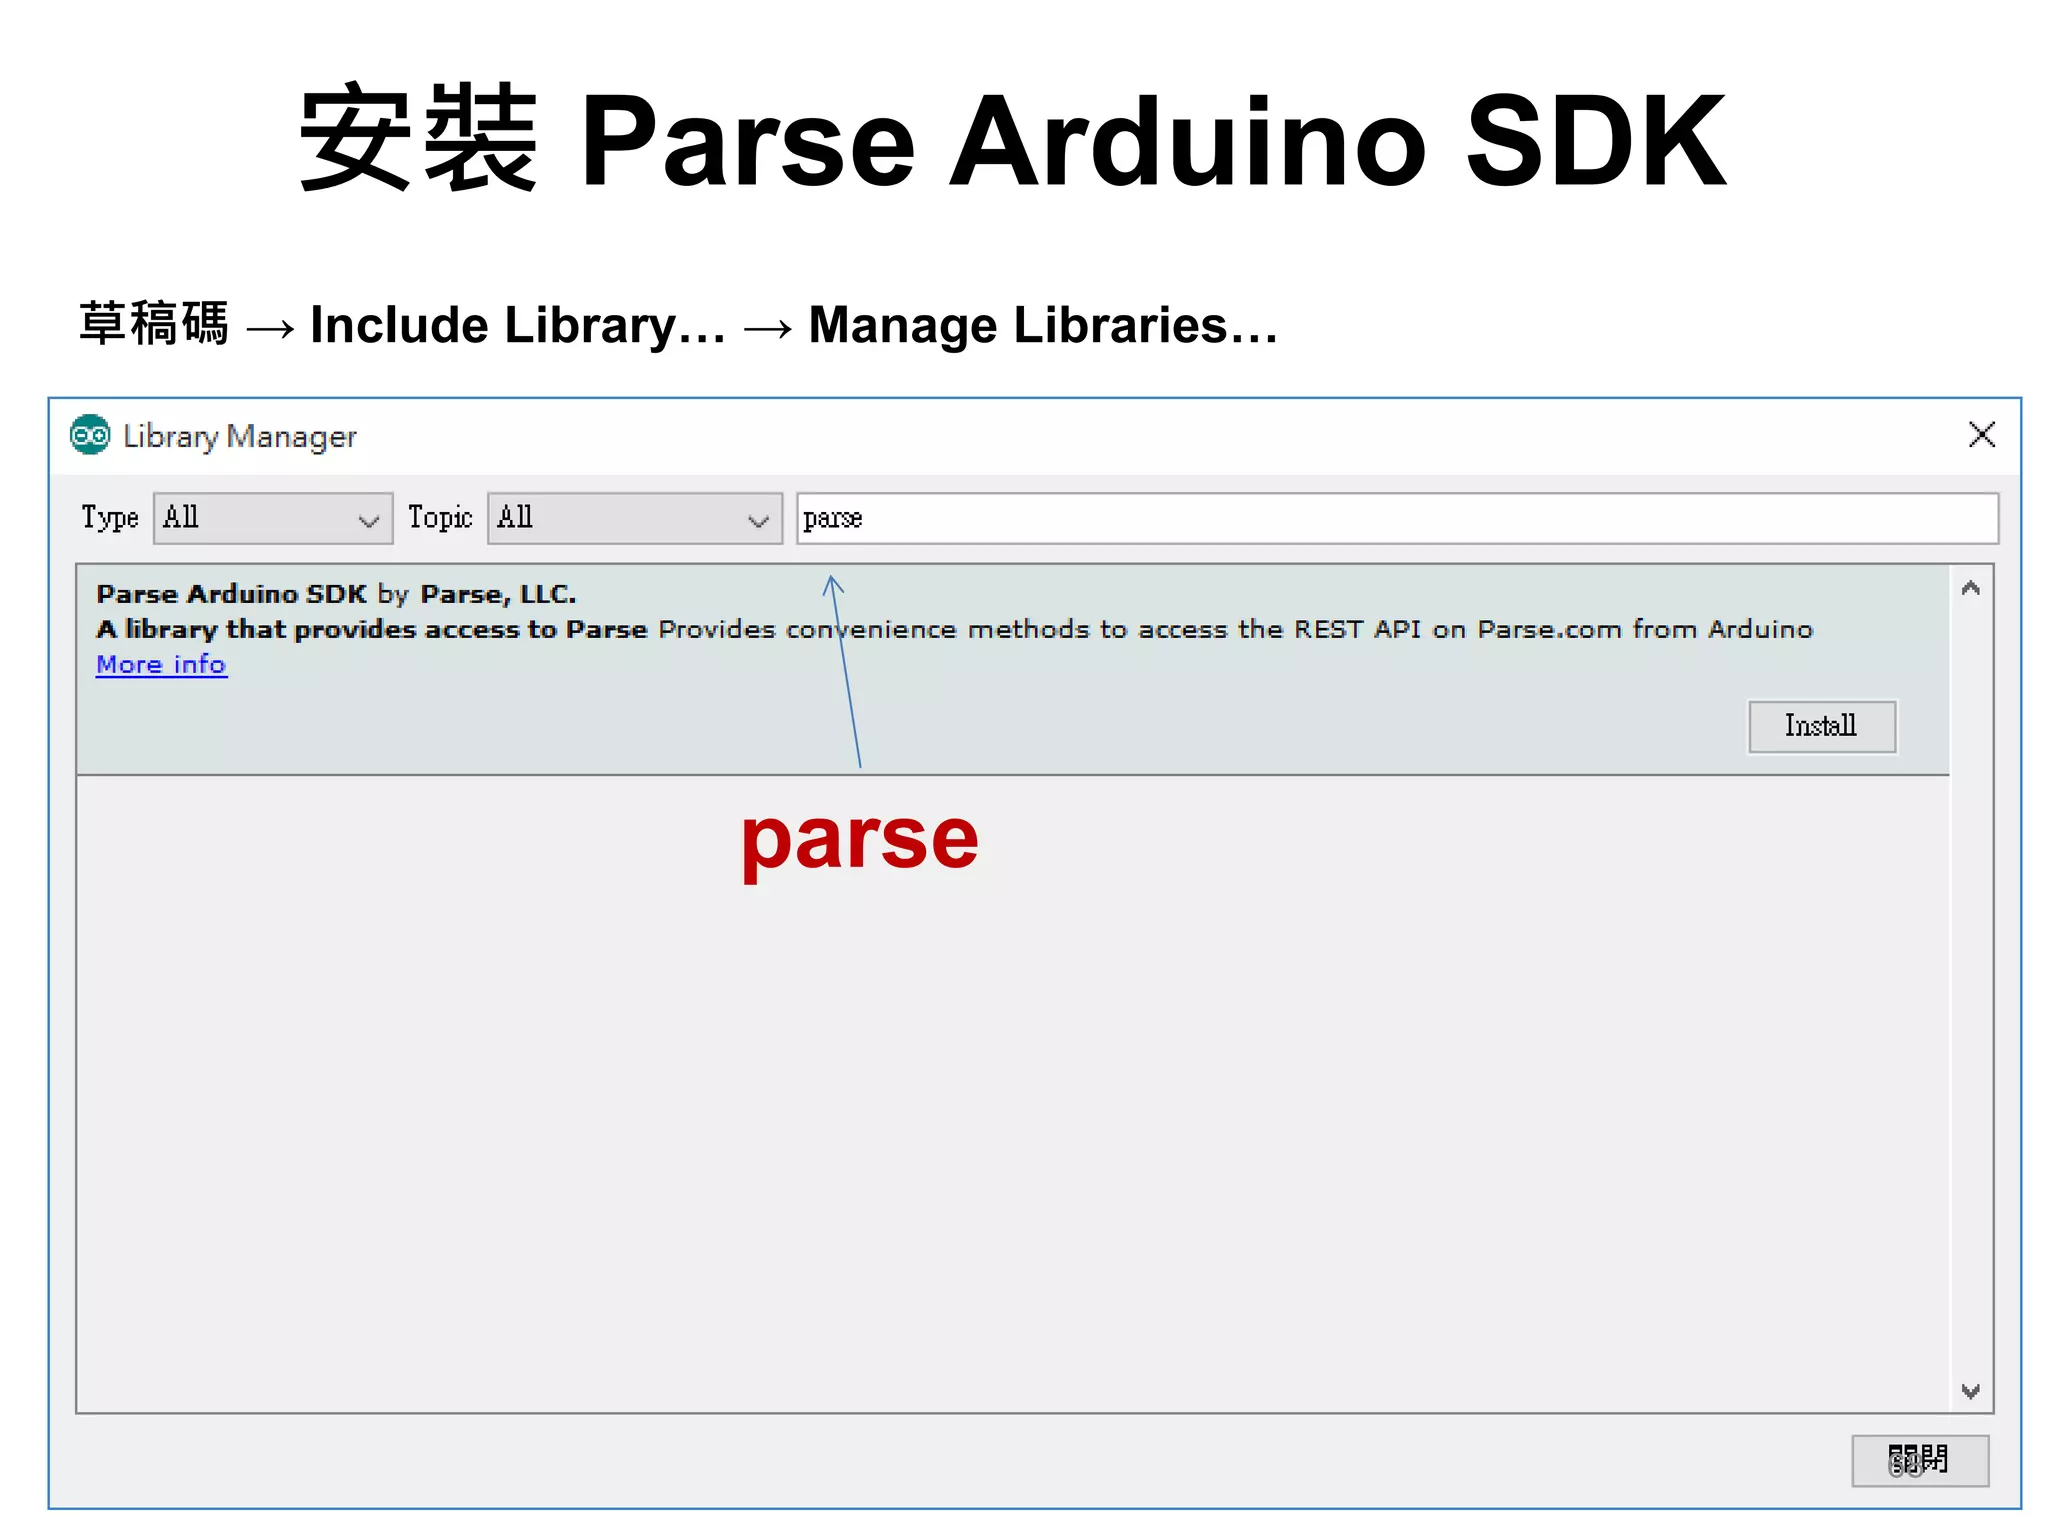Select the 'Parse Arduino SDK by Parse, LLC.' entry
The image size is (2048, 1536).
(x=1012, y=669)
